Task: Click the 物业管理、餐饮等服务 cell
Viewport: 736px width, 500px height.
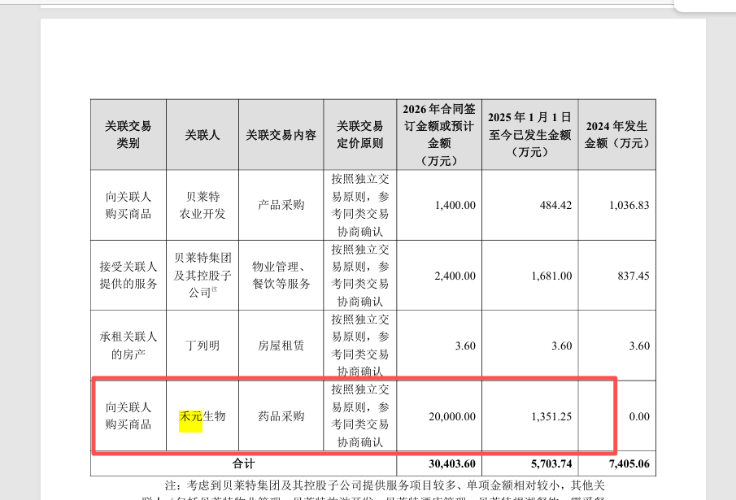Action: 281,275
